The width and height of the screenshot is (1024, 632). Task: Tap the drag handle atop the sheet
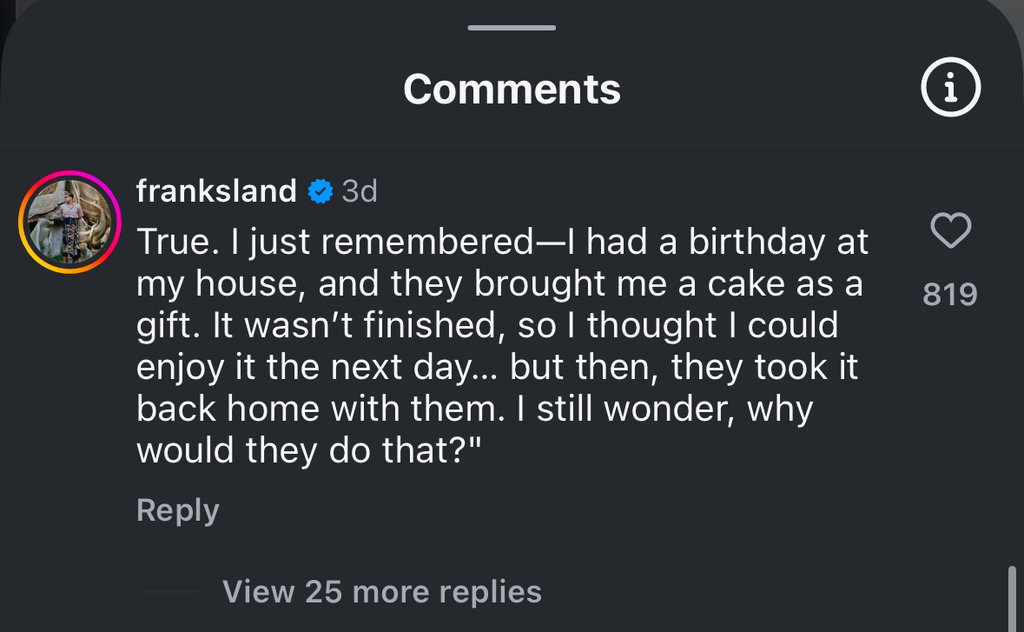[511, 27]
